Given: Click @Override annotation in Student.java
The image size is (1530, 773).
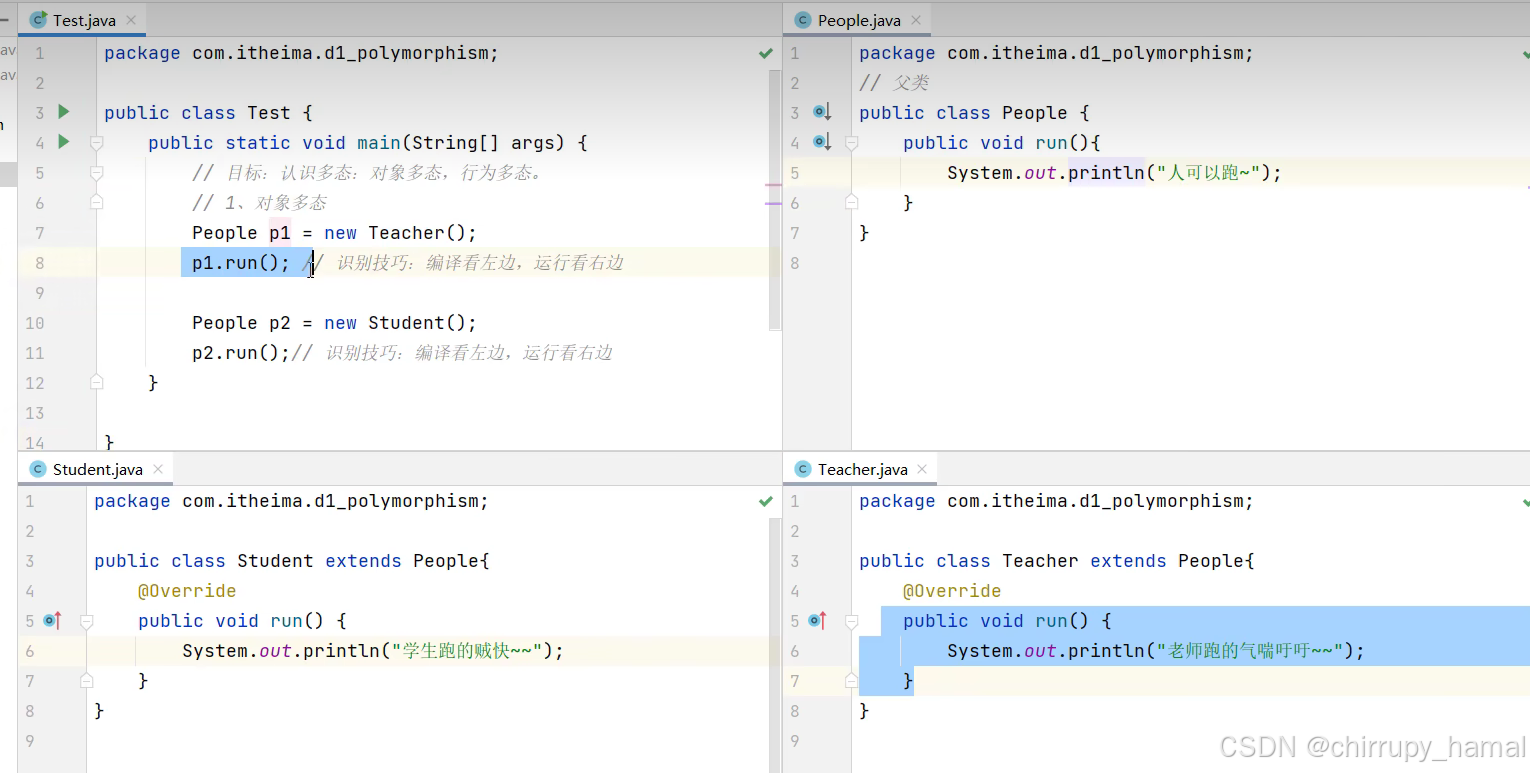Looking at the screenshot, I should (187, 591).
